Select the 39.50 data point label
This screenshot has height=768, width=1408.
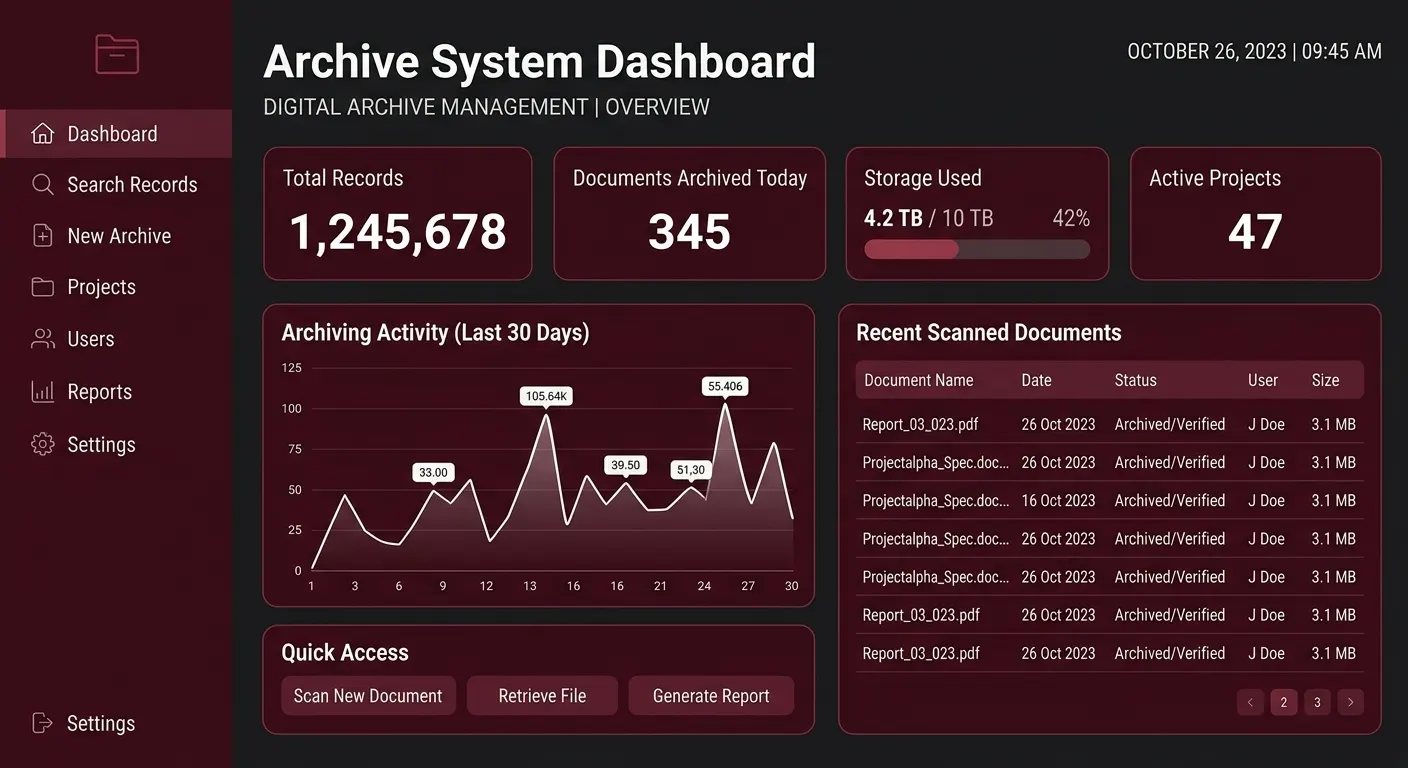625,465
